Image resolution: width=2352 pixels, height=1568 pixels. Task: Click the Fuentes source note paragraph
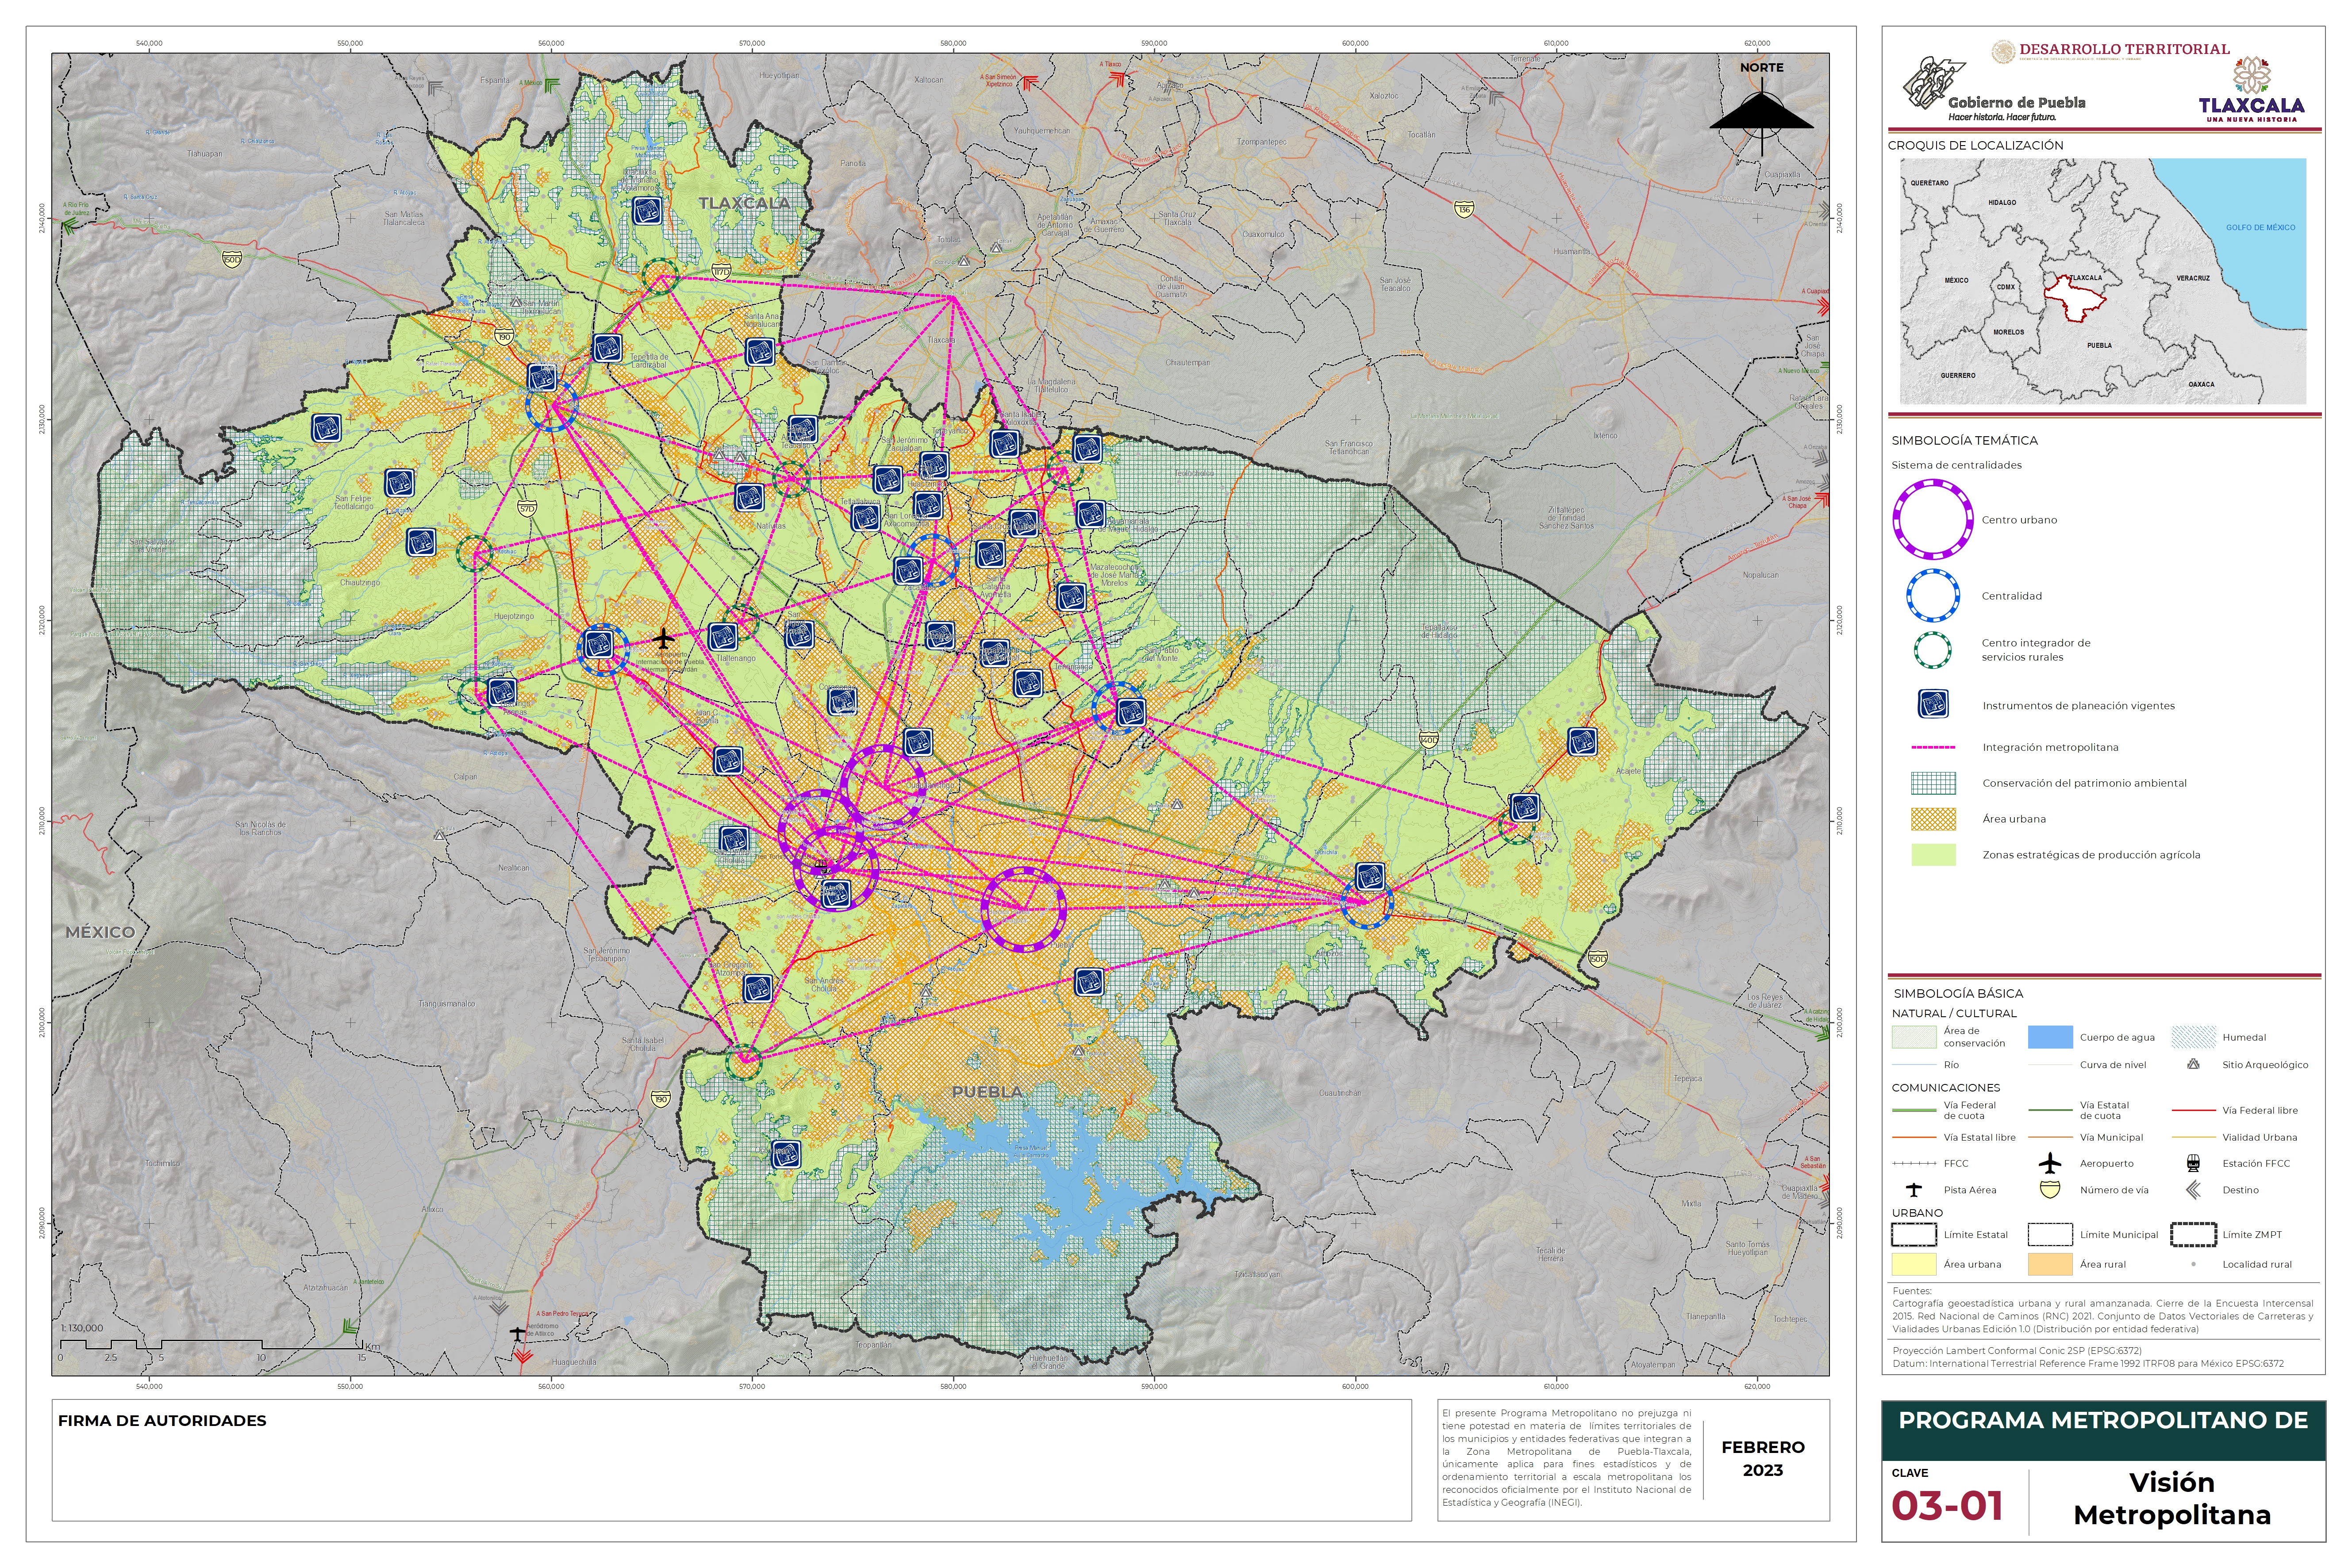2102,1310
